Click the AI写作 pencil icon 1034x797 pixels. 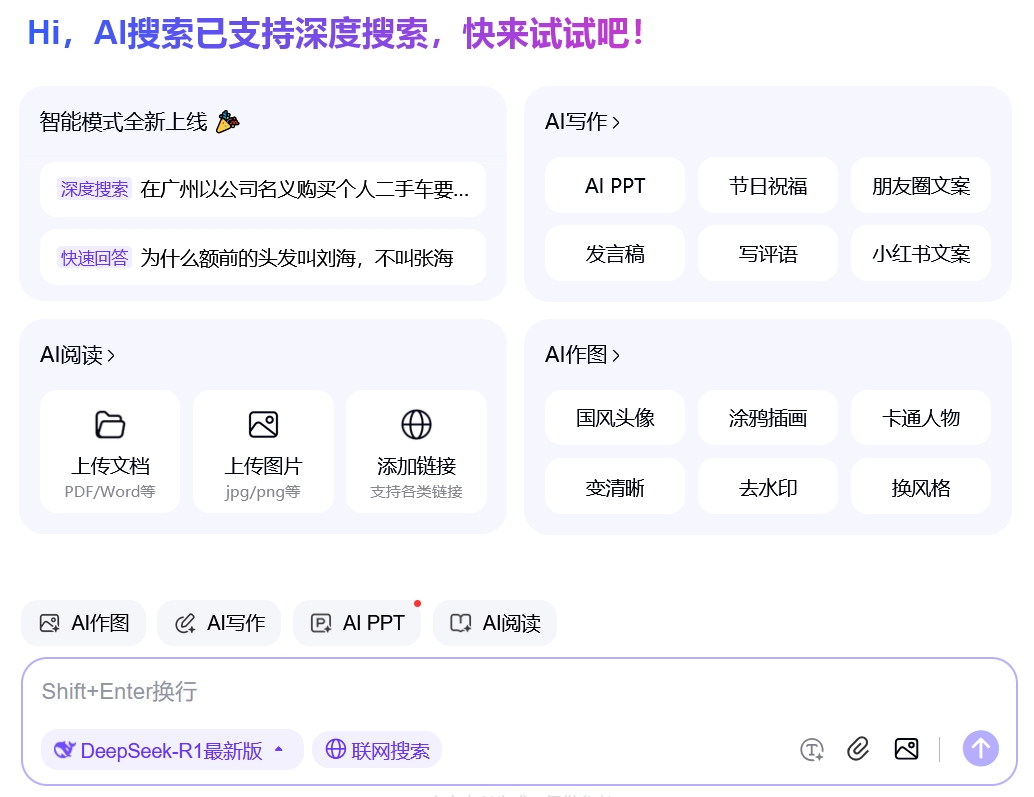click(185, 623)
